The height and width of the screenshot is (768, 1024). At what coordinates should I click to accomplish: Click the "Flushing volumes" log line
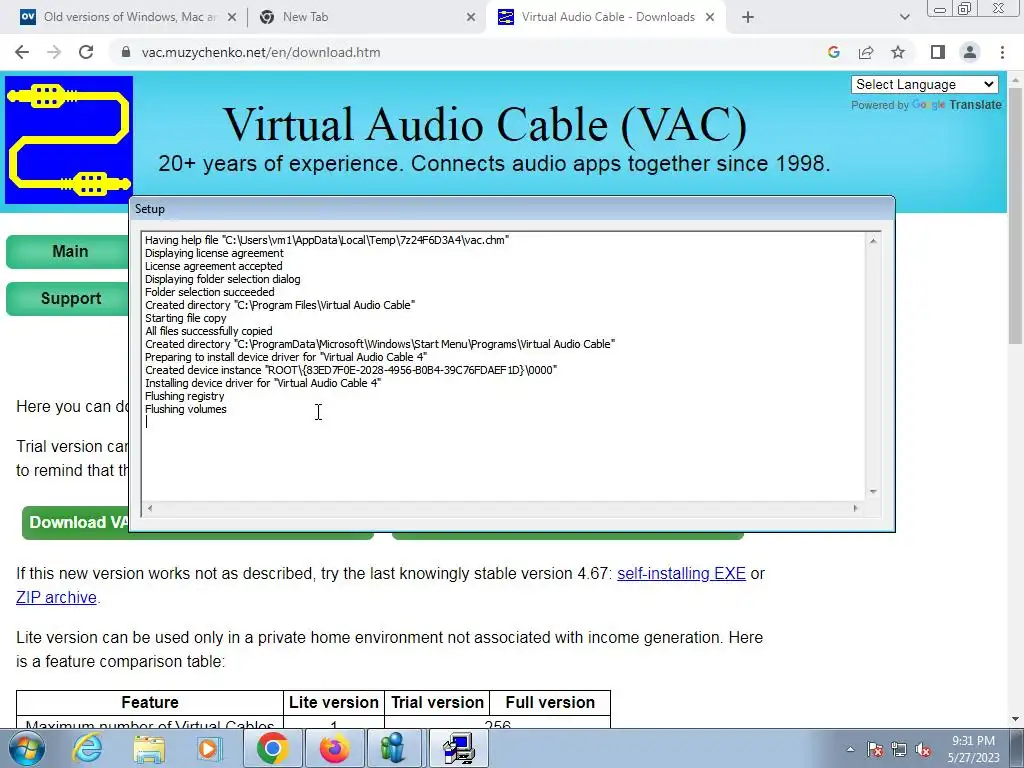185,409
